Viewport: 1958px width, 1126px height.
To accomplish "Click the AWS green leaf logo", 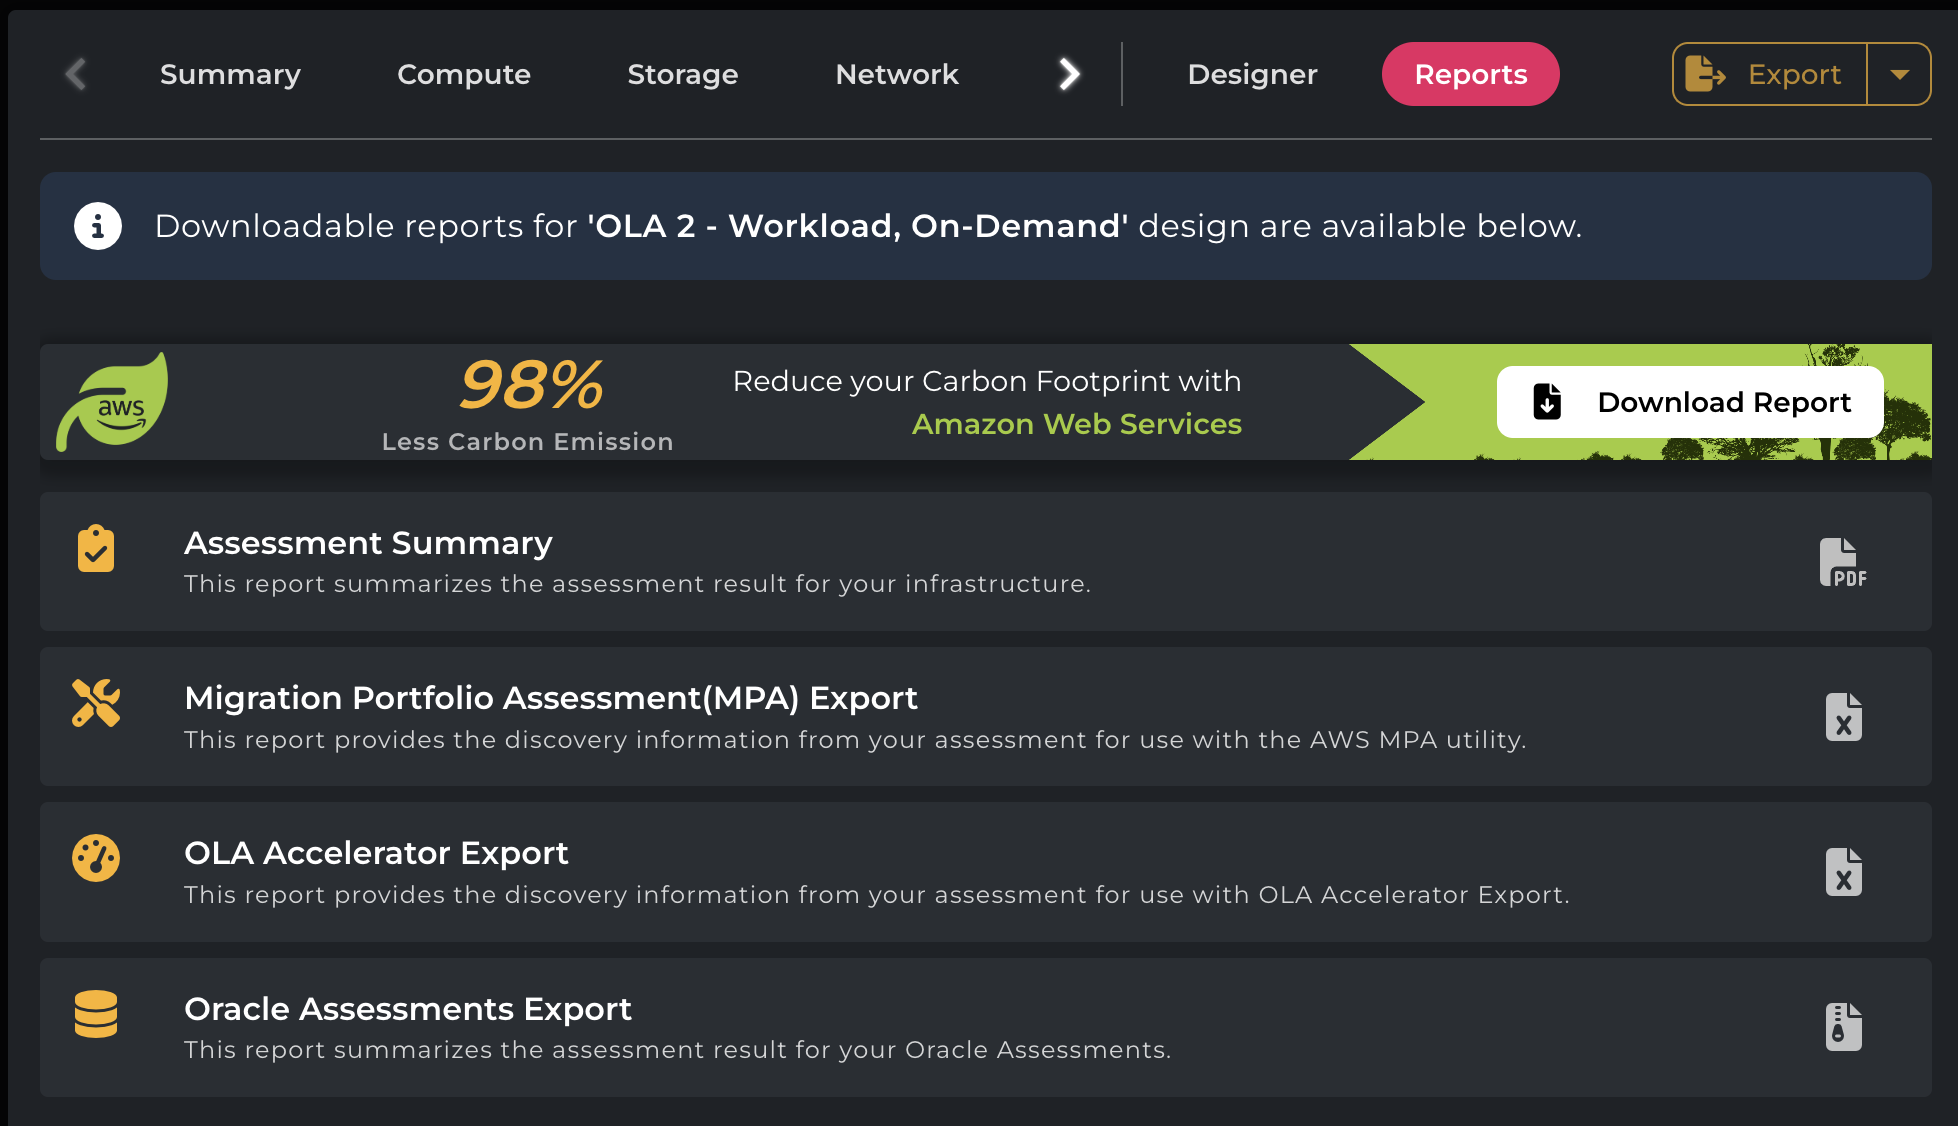I will (113, 402).
